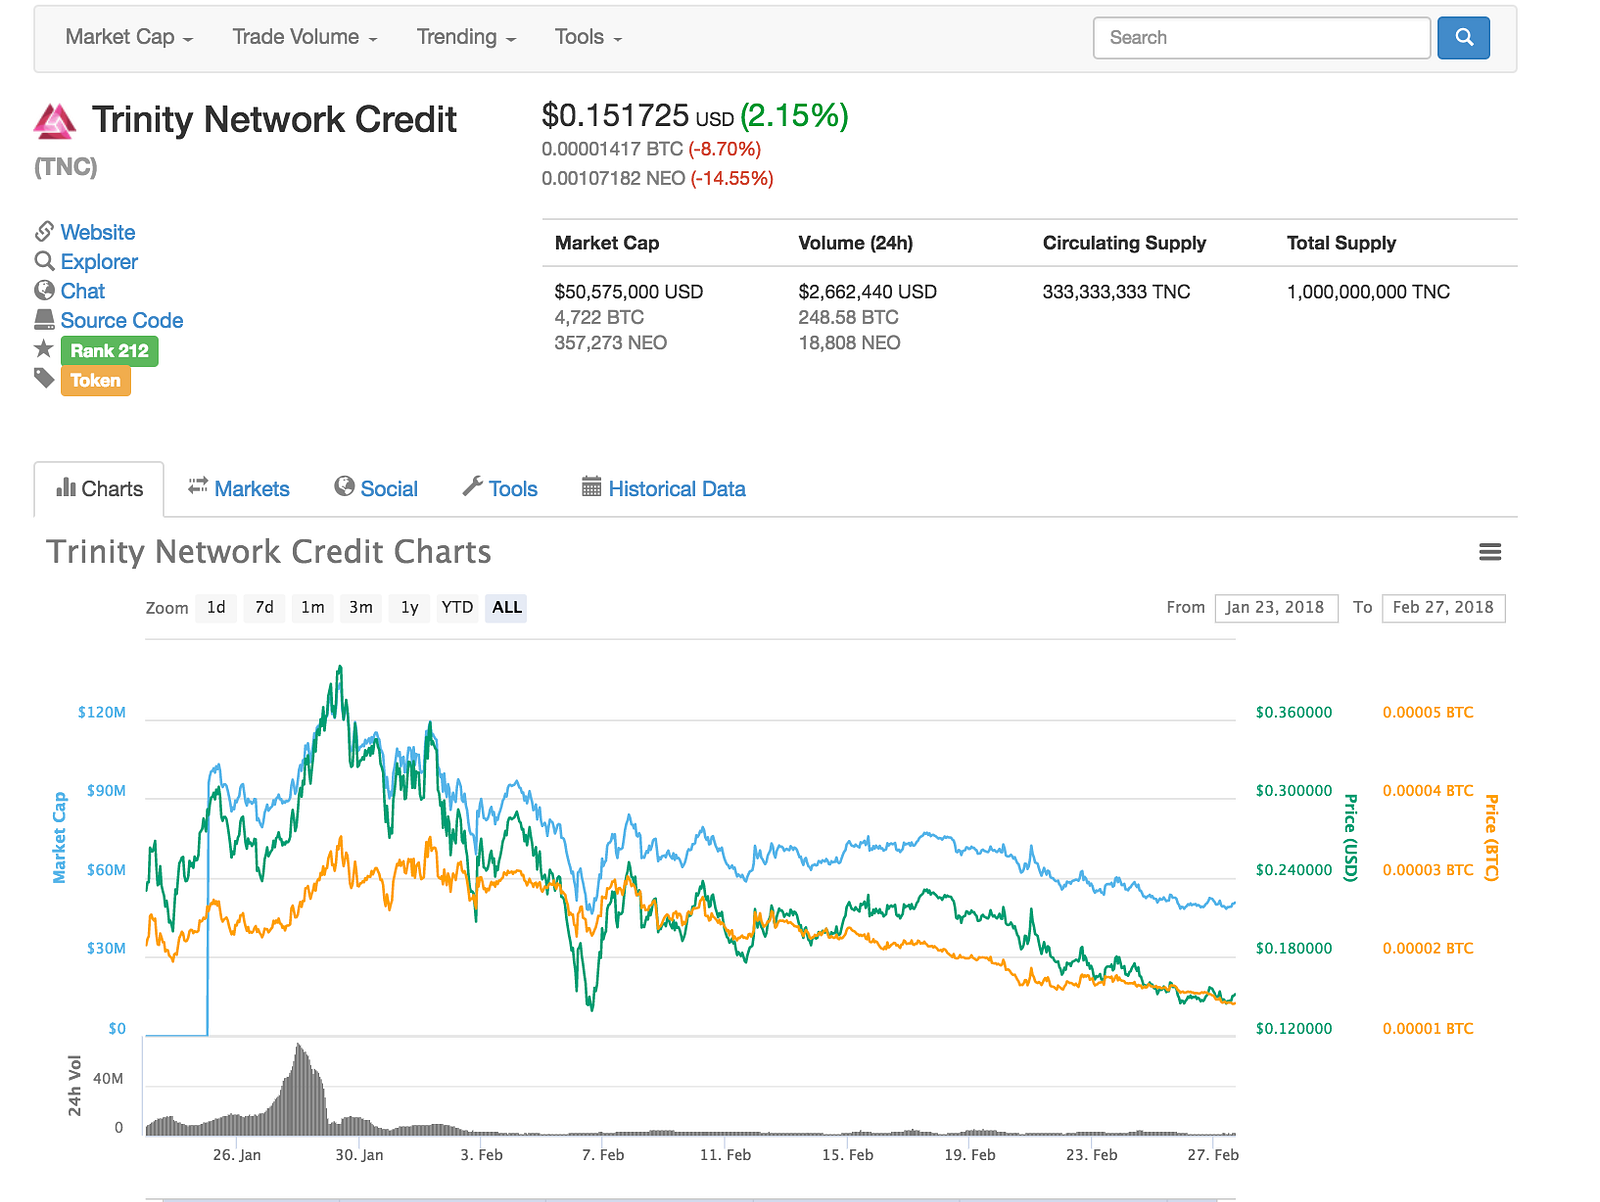This screenshot has width=1600, height=1202.
Task: Click the 1,000,000,000 TNC total supply value
Action: pos(1369,292)
